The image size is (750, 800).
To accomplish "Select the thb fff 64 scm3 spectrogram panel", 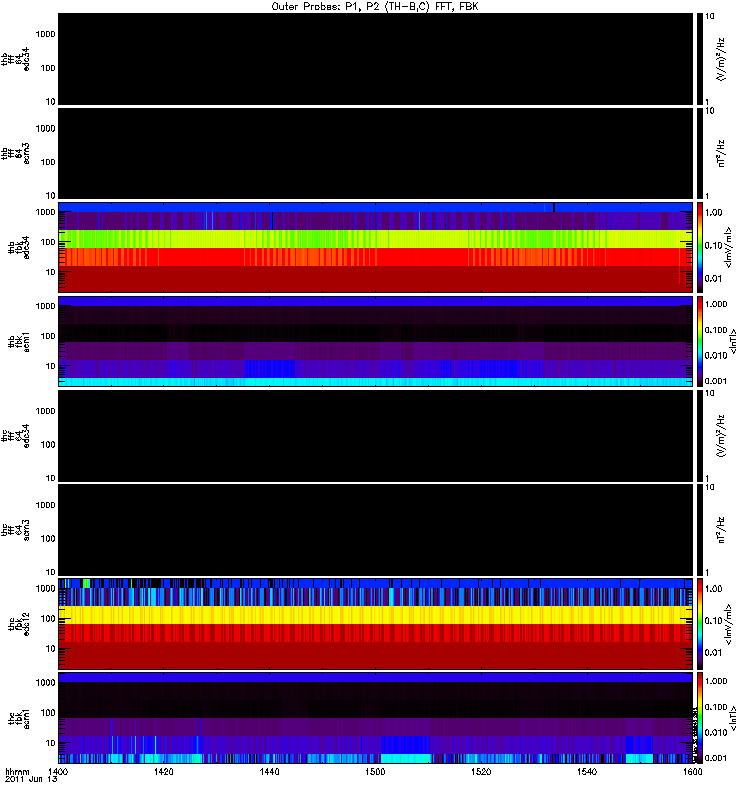I will coord(375,153).
